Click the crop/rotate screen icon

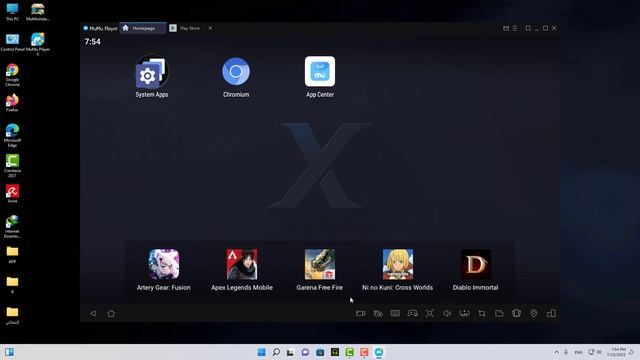coord(482,313)
